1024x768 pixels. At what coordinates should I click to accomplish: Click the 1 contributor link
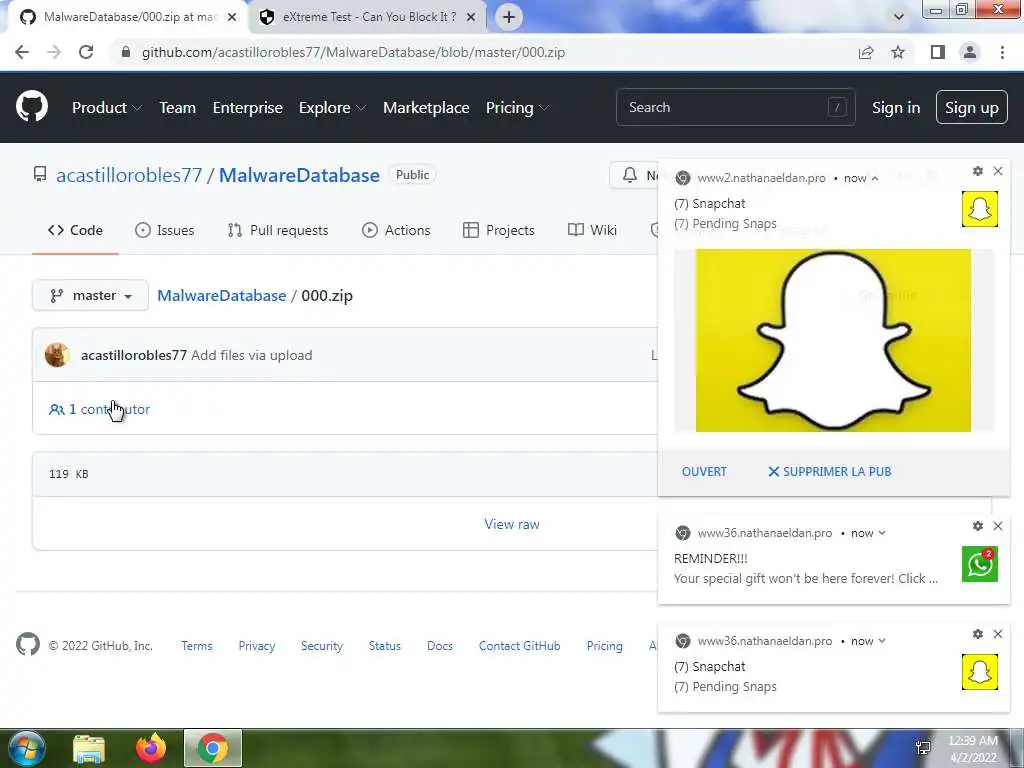coord(99,409)
